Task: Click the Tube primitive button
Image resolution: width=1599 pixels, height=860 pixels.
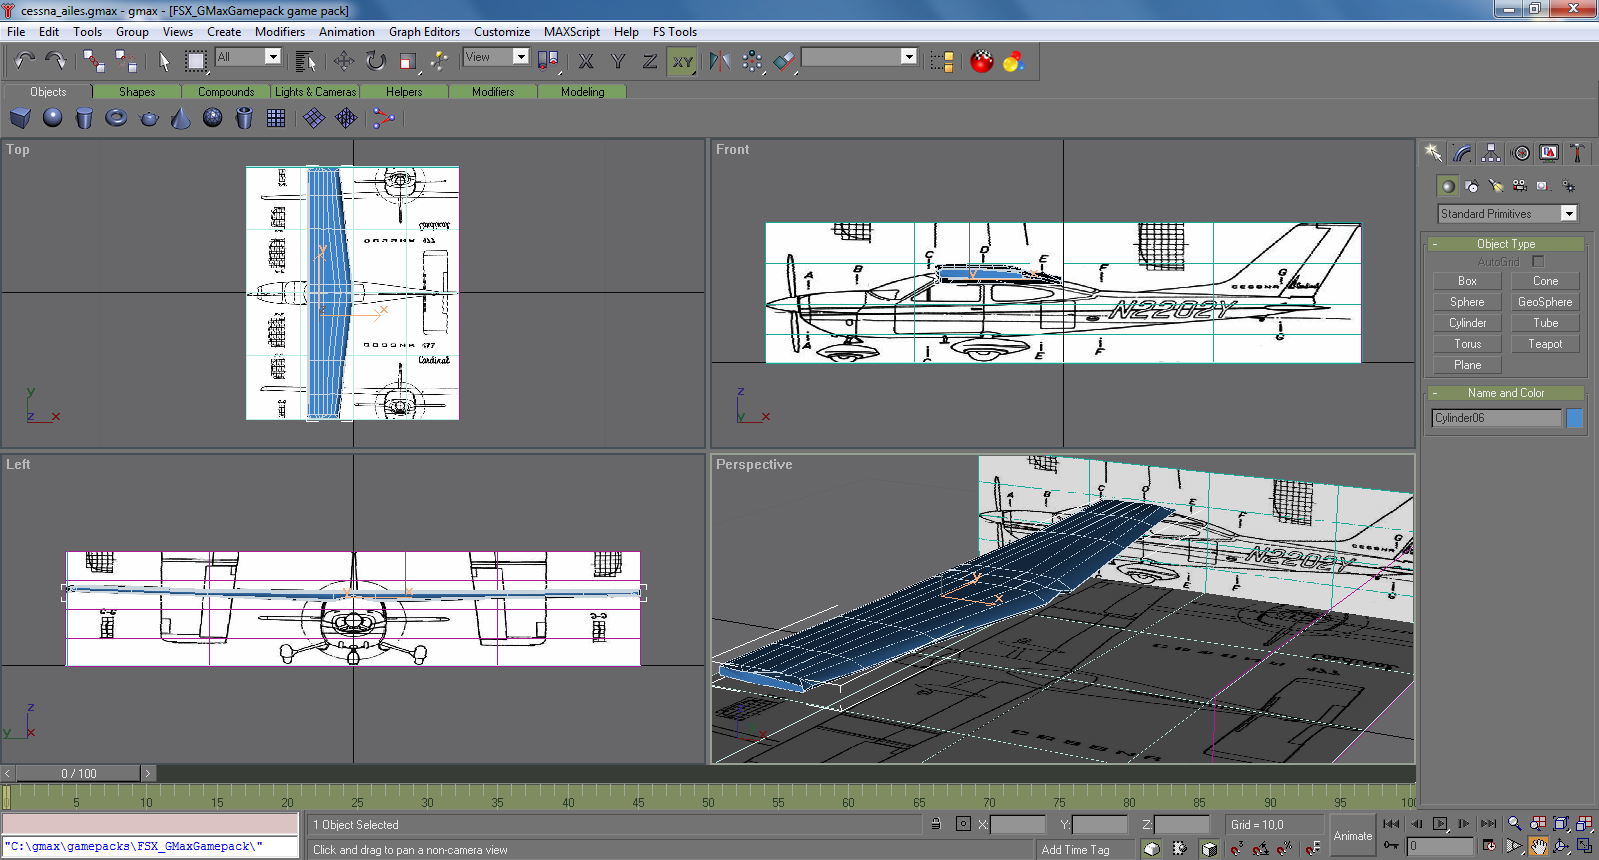Action: pyautogui.click(x=1545, y=323)
